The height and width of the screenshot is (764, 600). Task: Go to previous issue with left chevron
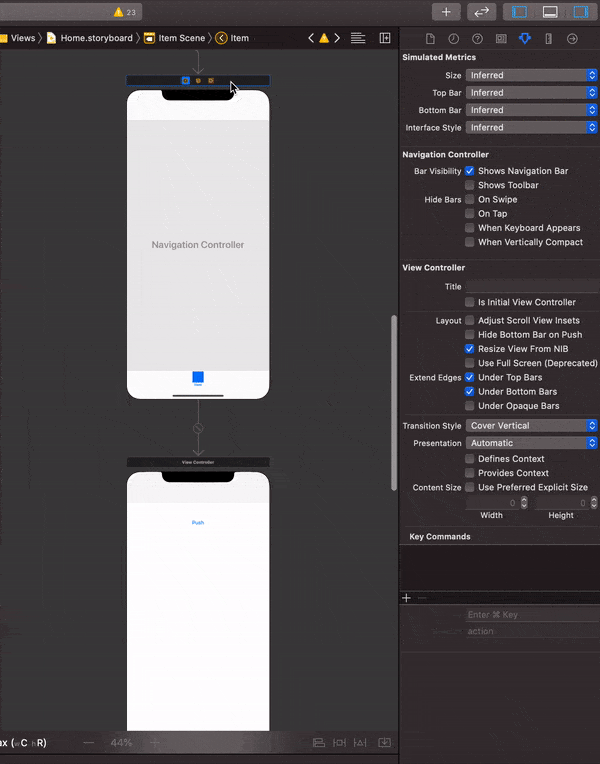tap(311, 38)
